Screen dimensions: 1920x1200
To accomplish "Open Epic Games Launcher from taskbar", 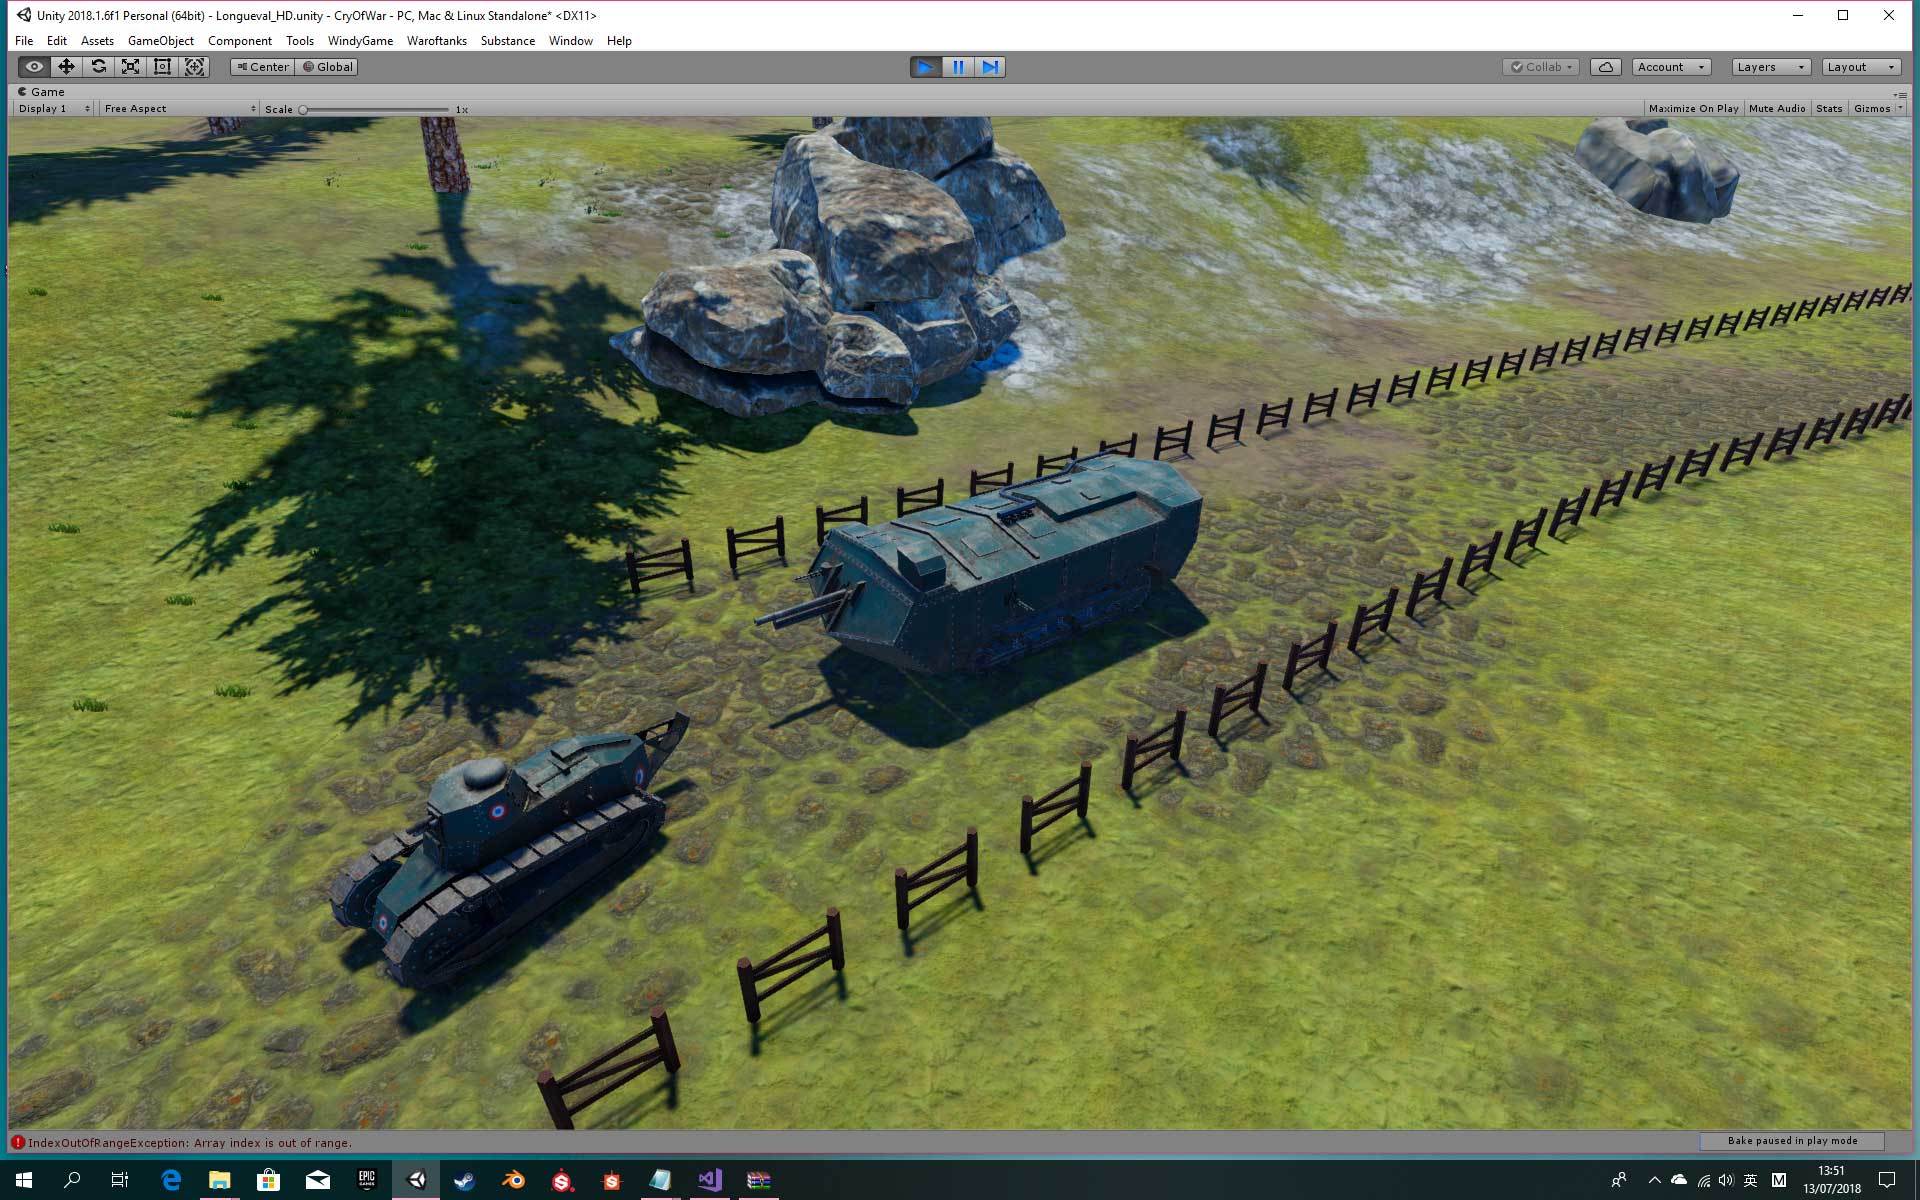I will point(367,1180).
